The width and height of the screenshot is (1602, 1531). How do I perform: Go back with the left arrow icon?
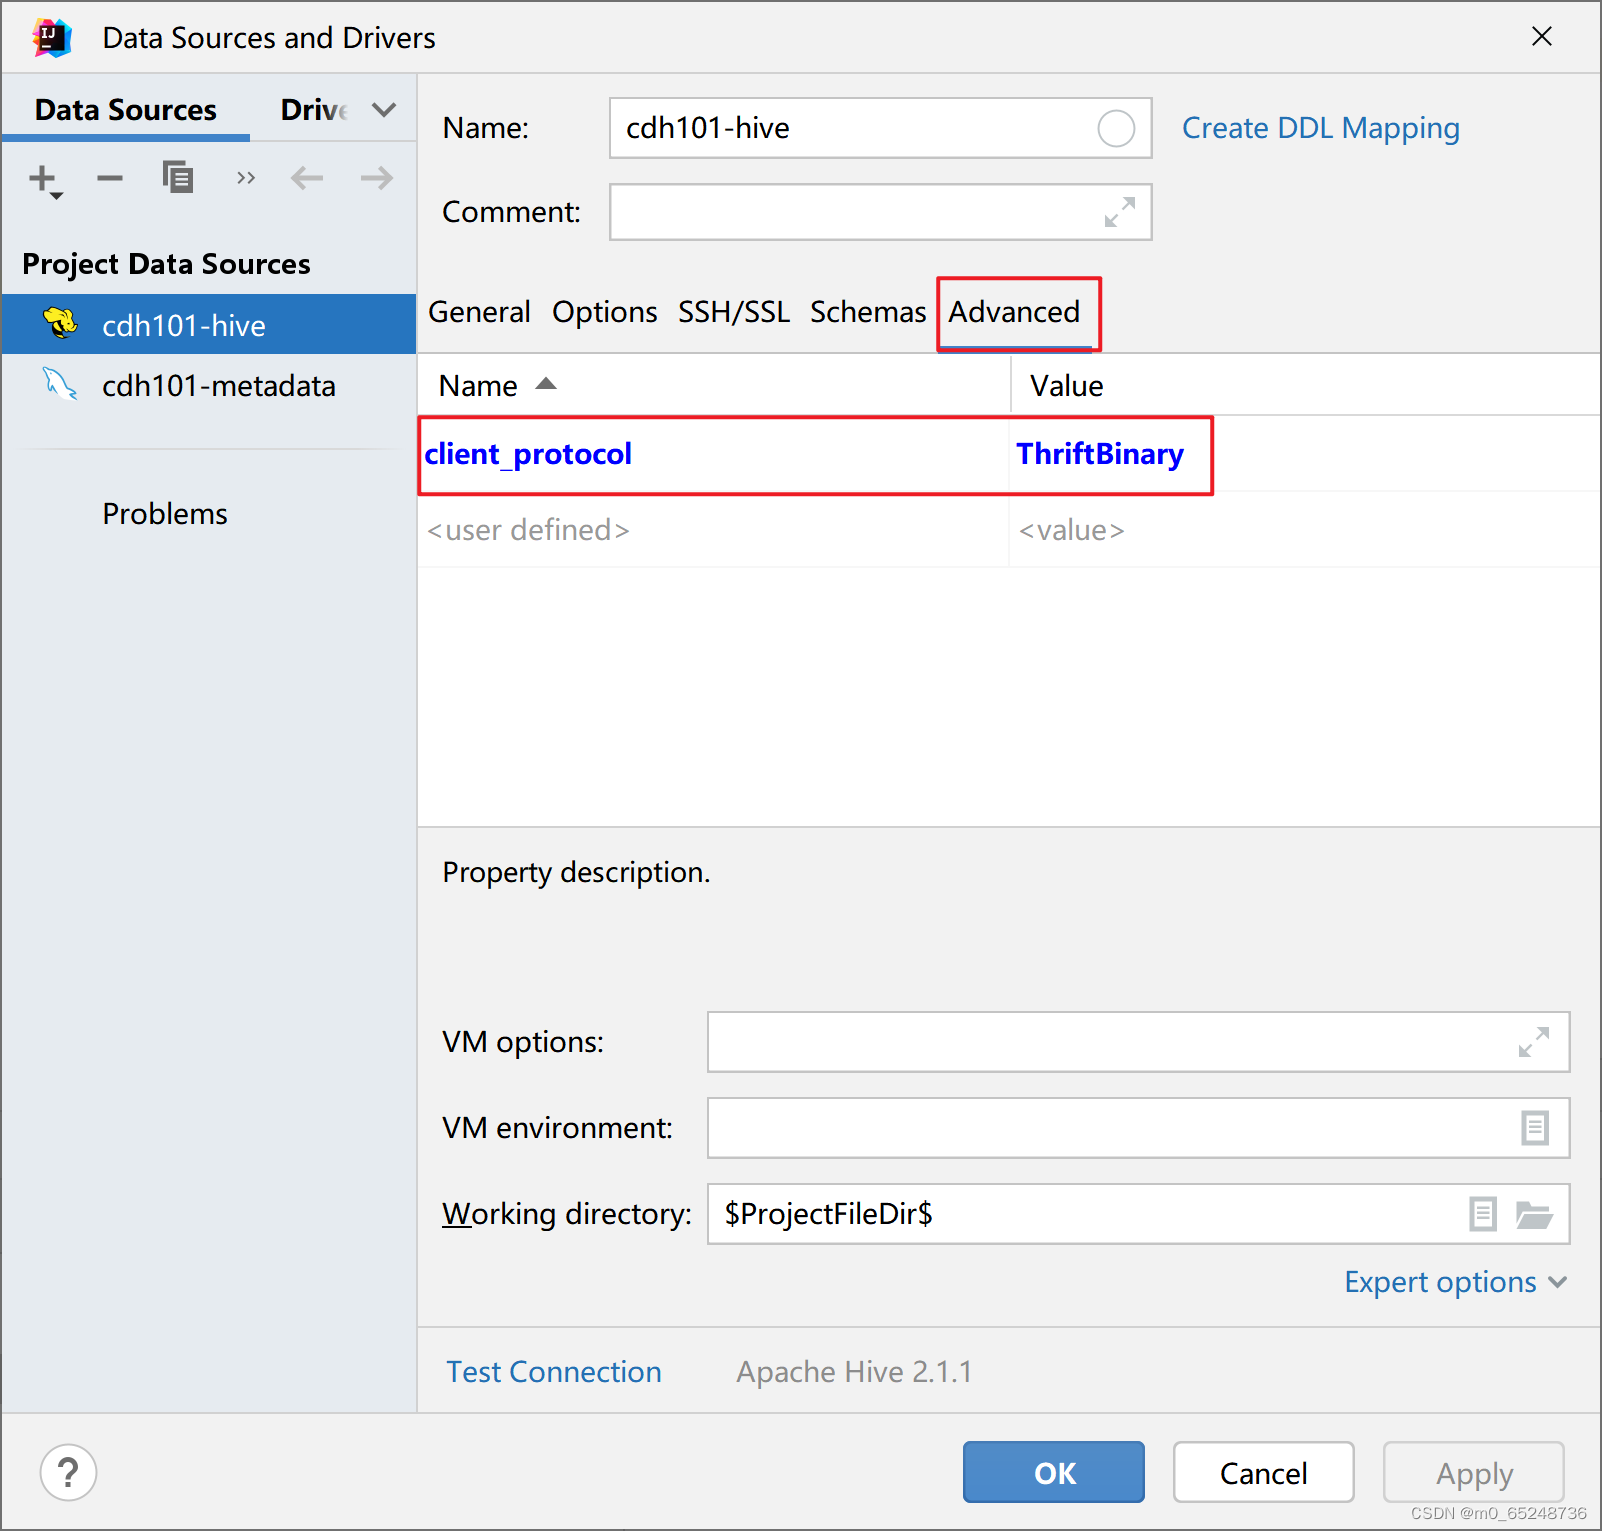click(307, 179)
